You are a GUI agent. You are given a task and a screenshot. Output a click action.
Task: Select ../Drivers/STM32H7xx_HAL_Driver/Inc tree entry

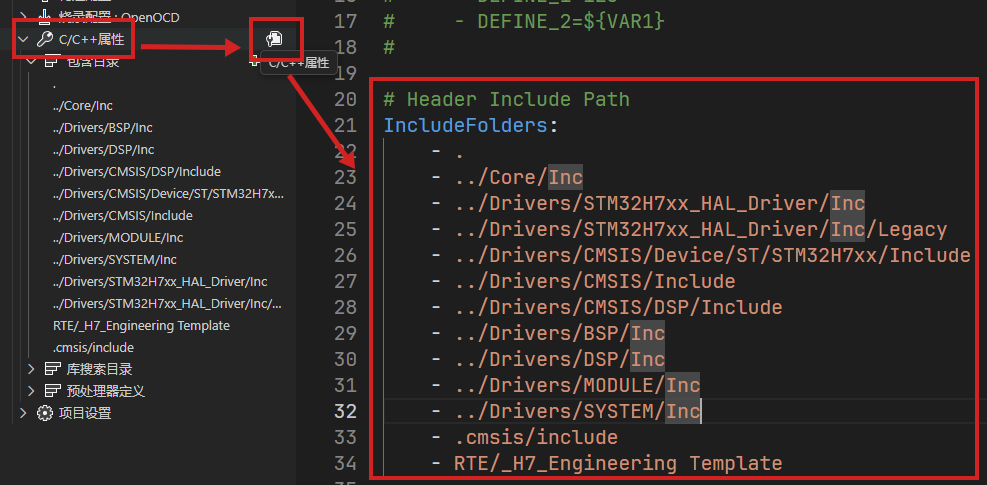(160, 282)
